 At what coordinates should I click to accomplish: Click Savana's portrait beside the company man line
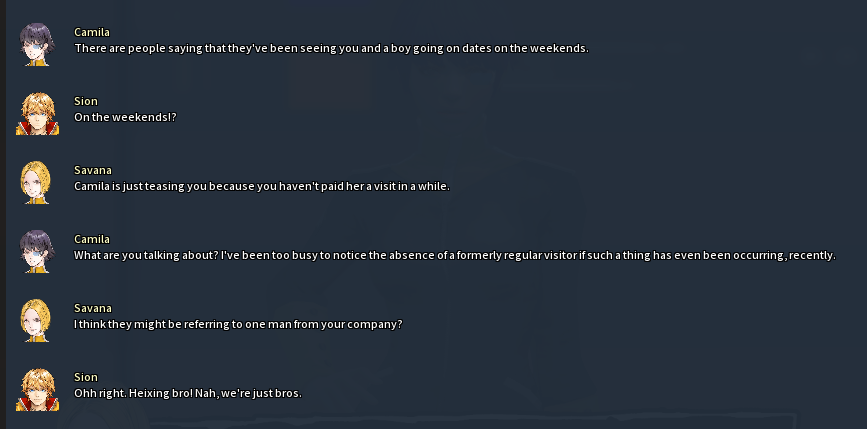point(37,320)
